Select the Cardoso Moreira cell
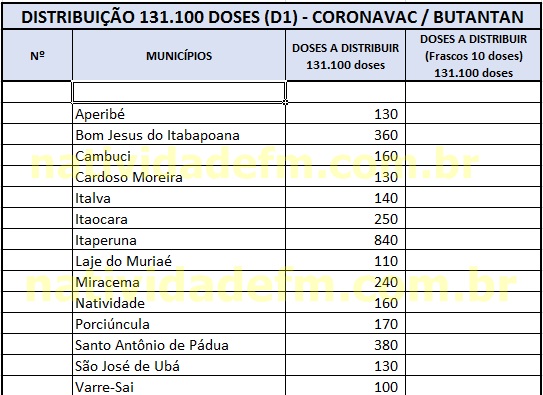The width and height of the screenshot is (543, 395). pos(179,177)
